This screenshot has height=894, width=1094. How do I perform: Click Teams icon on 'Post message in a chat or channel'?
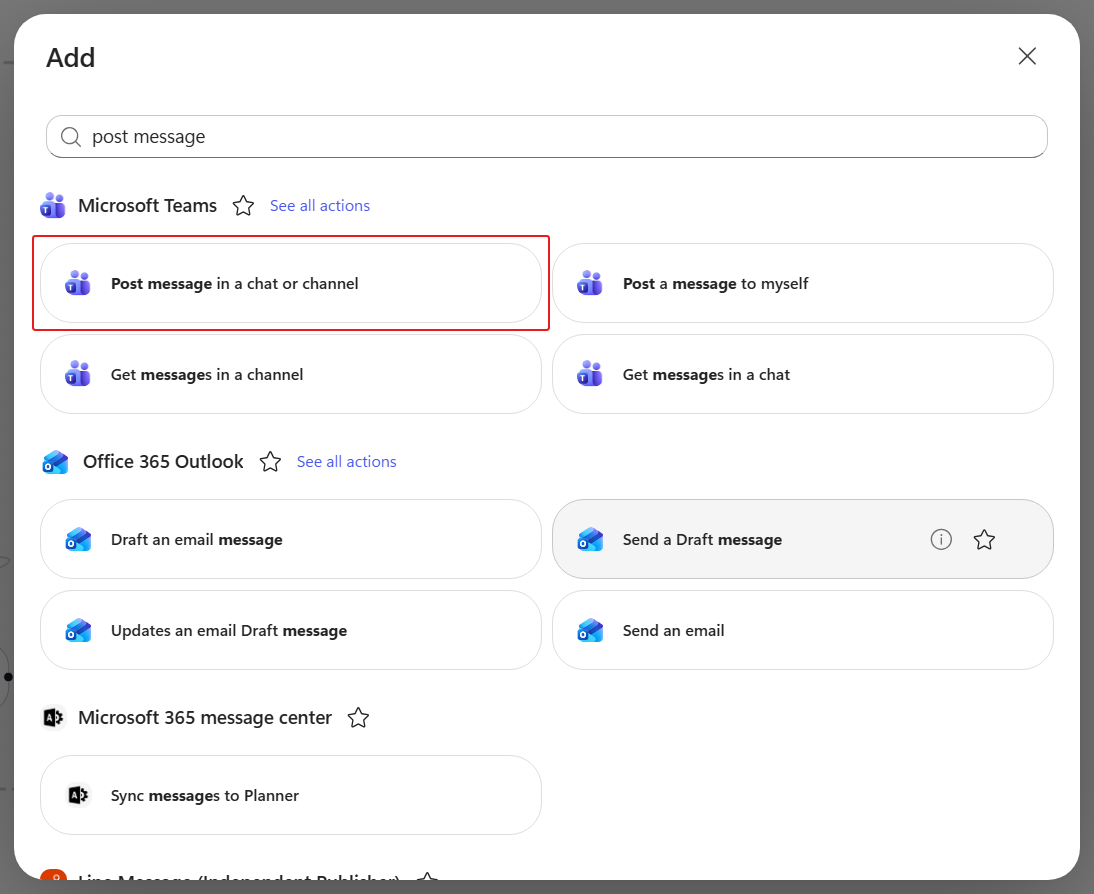[77, 283]
